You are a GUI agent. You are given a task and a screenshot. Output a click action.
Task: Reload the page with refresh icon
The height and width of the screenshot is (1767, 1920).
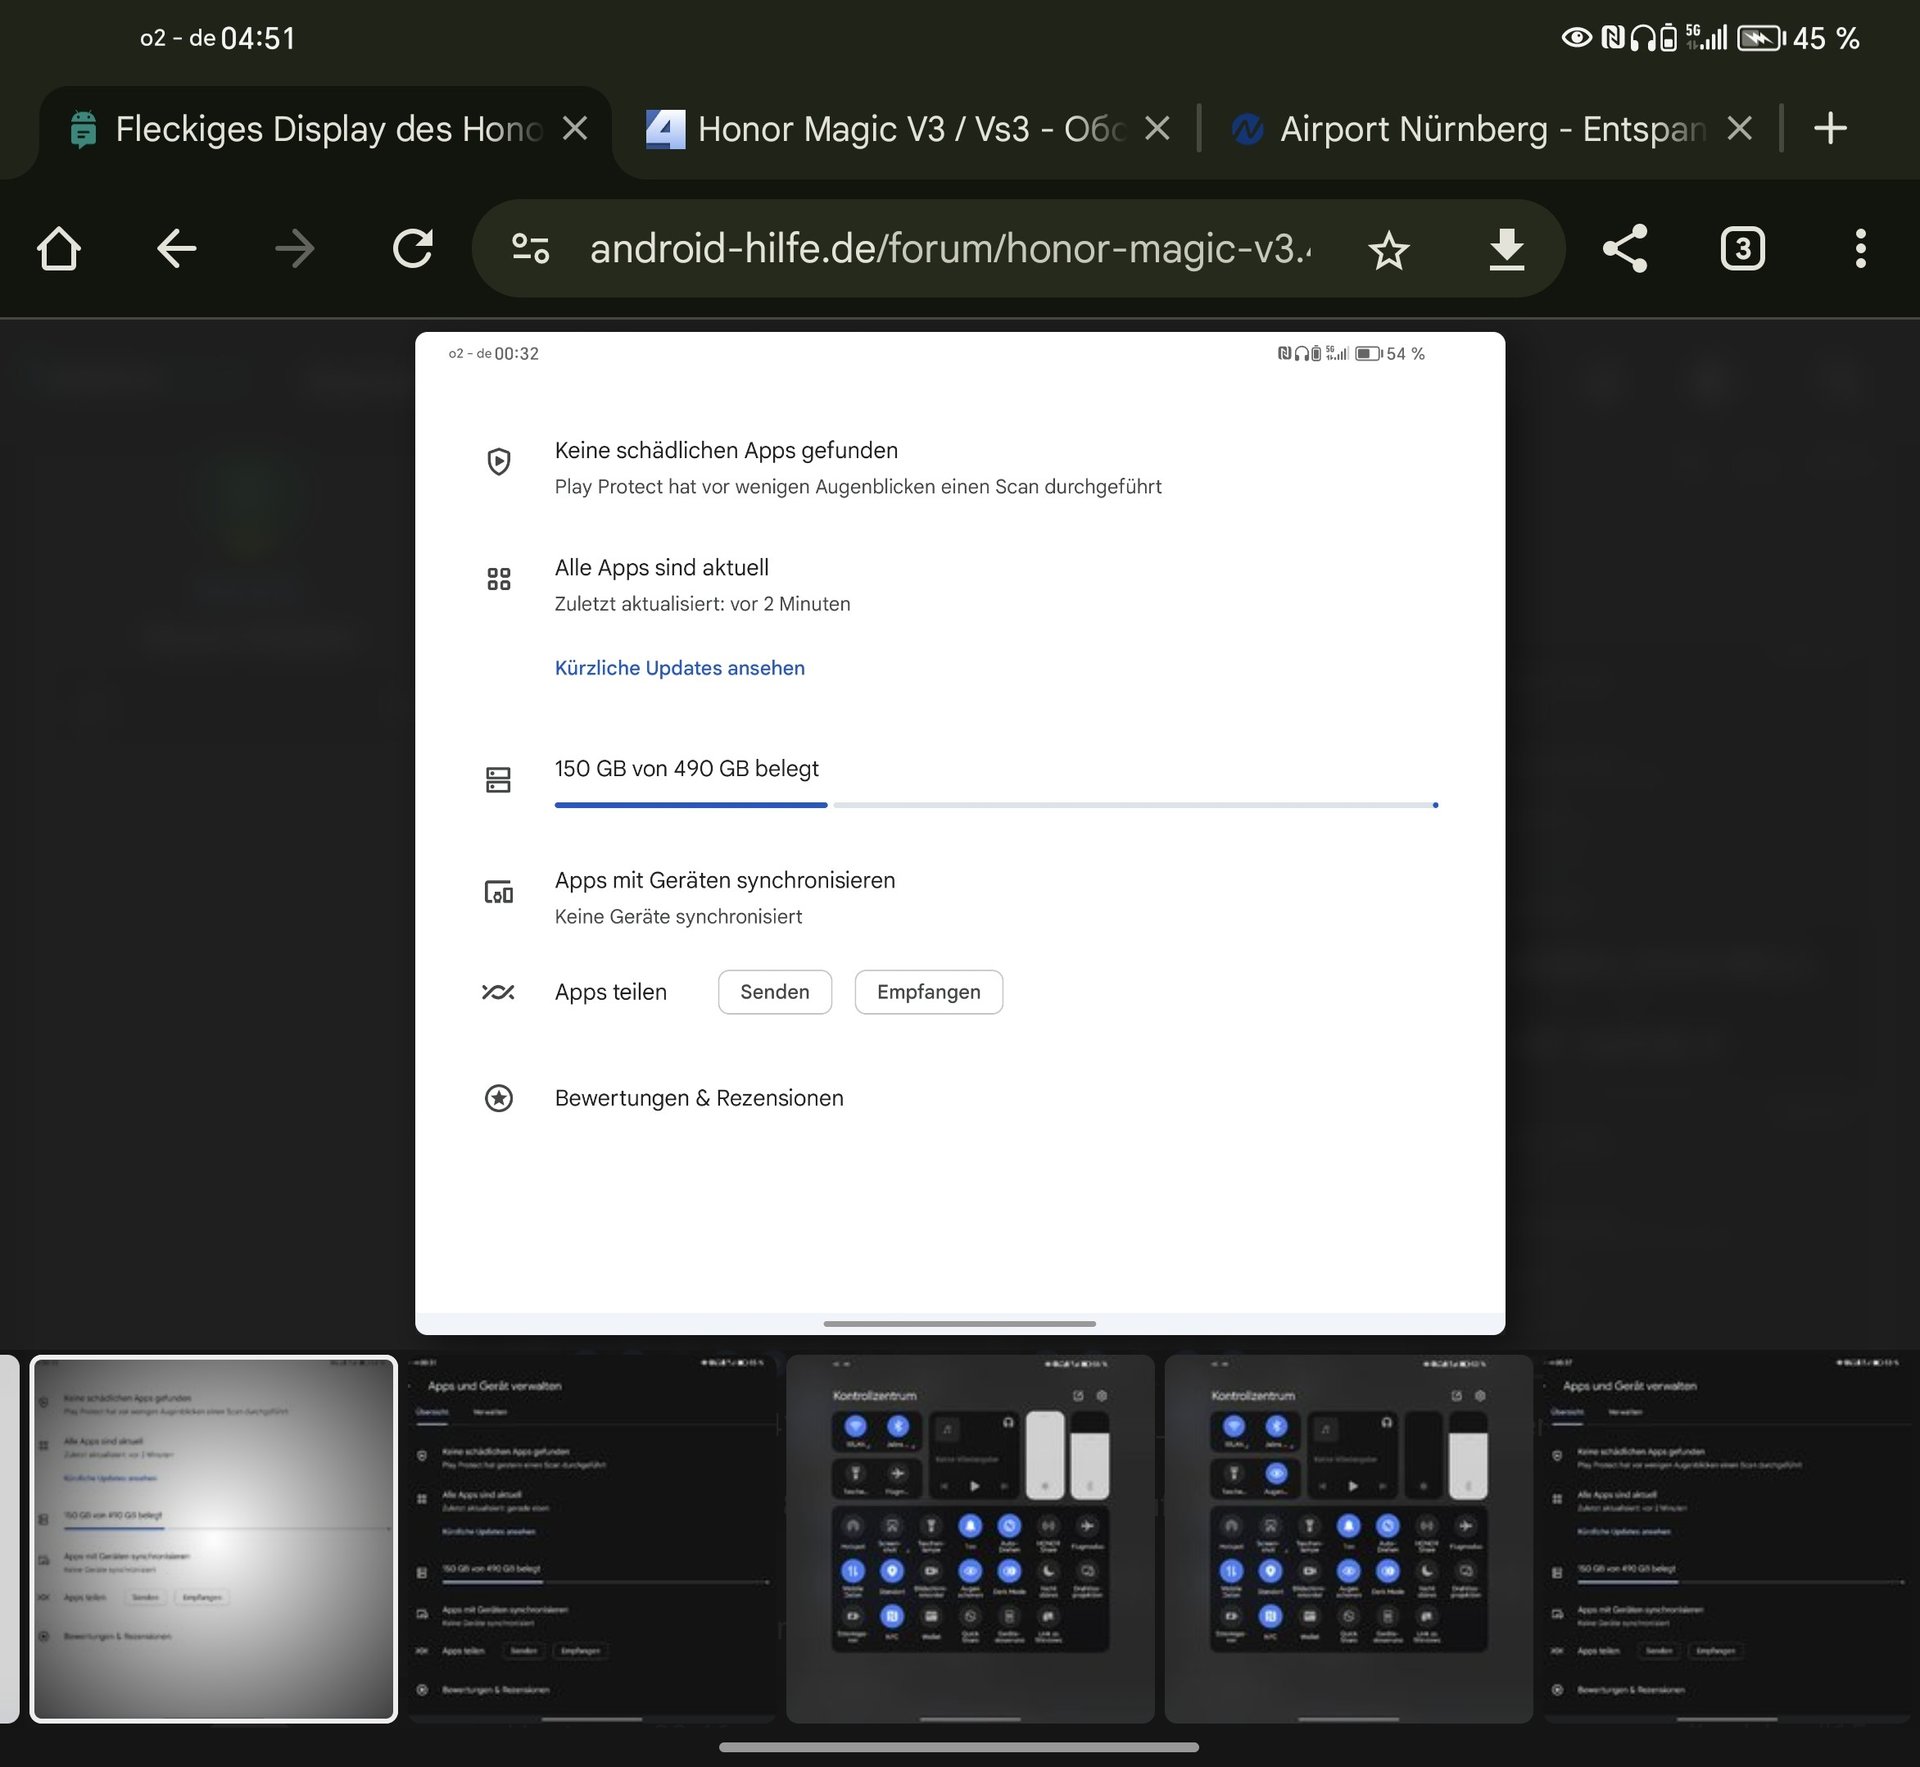click(412, 249)
